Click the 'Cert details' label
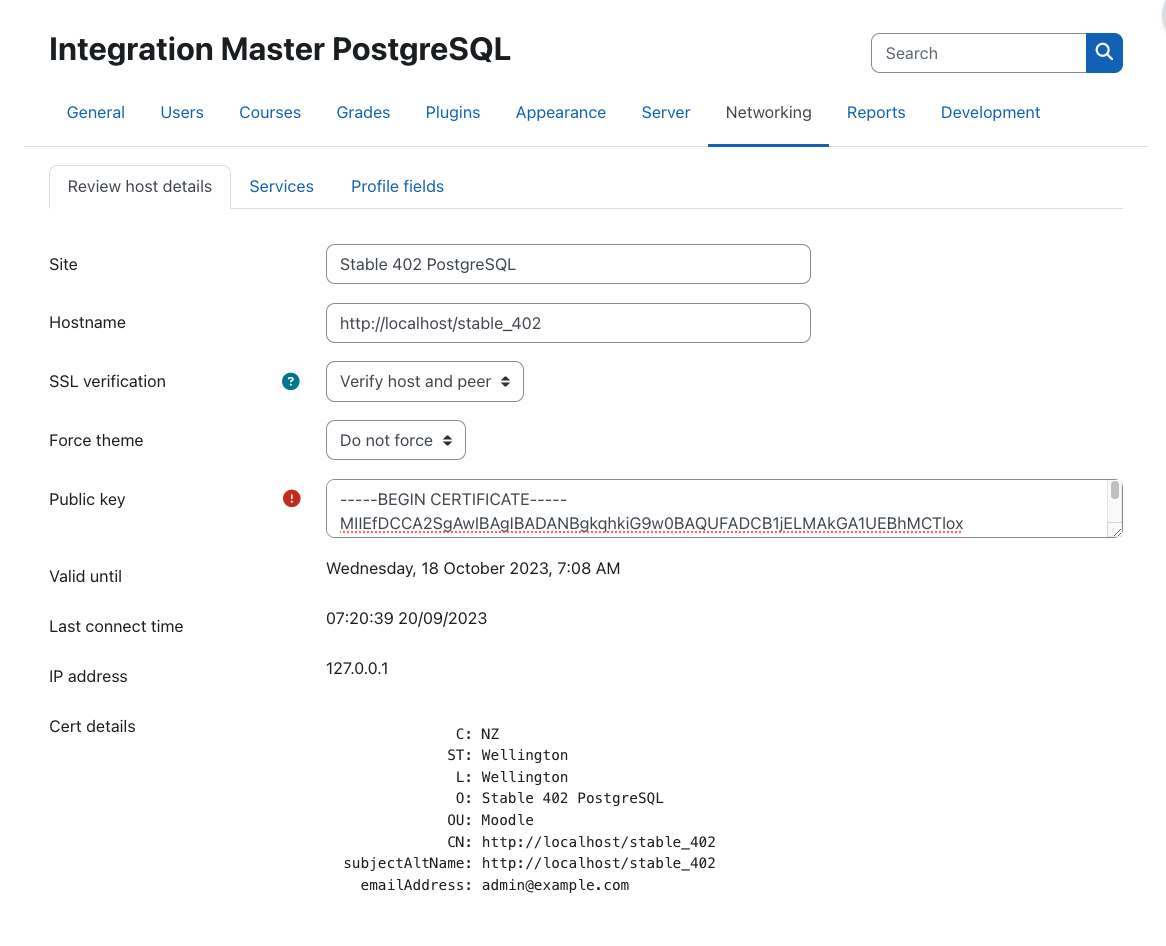This screenshot has height=946, width=1166. 92,727
